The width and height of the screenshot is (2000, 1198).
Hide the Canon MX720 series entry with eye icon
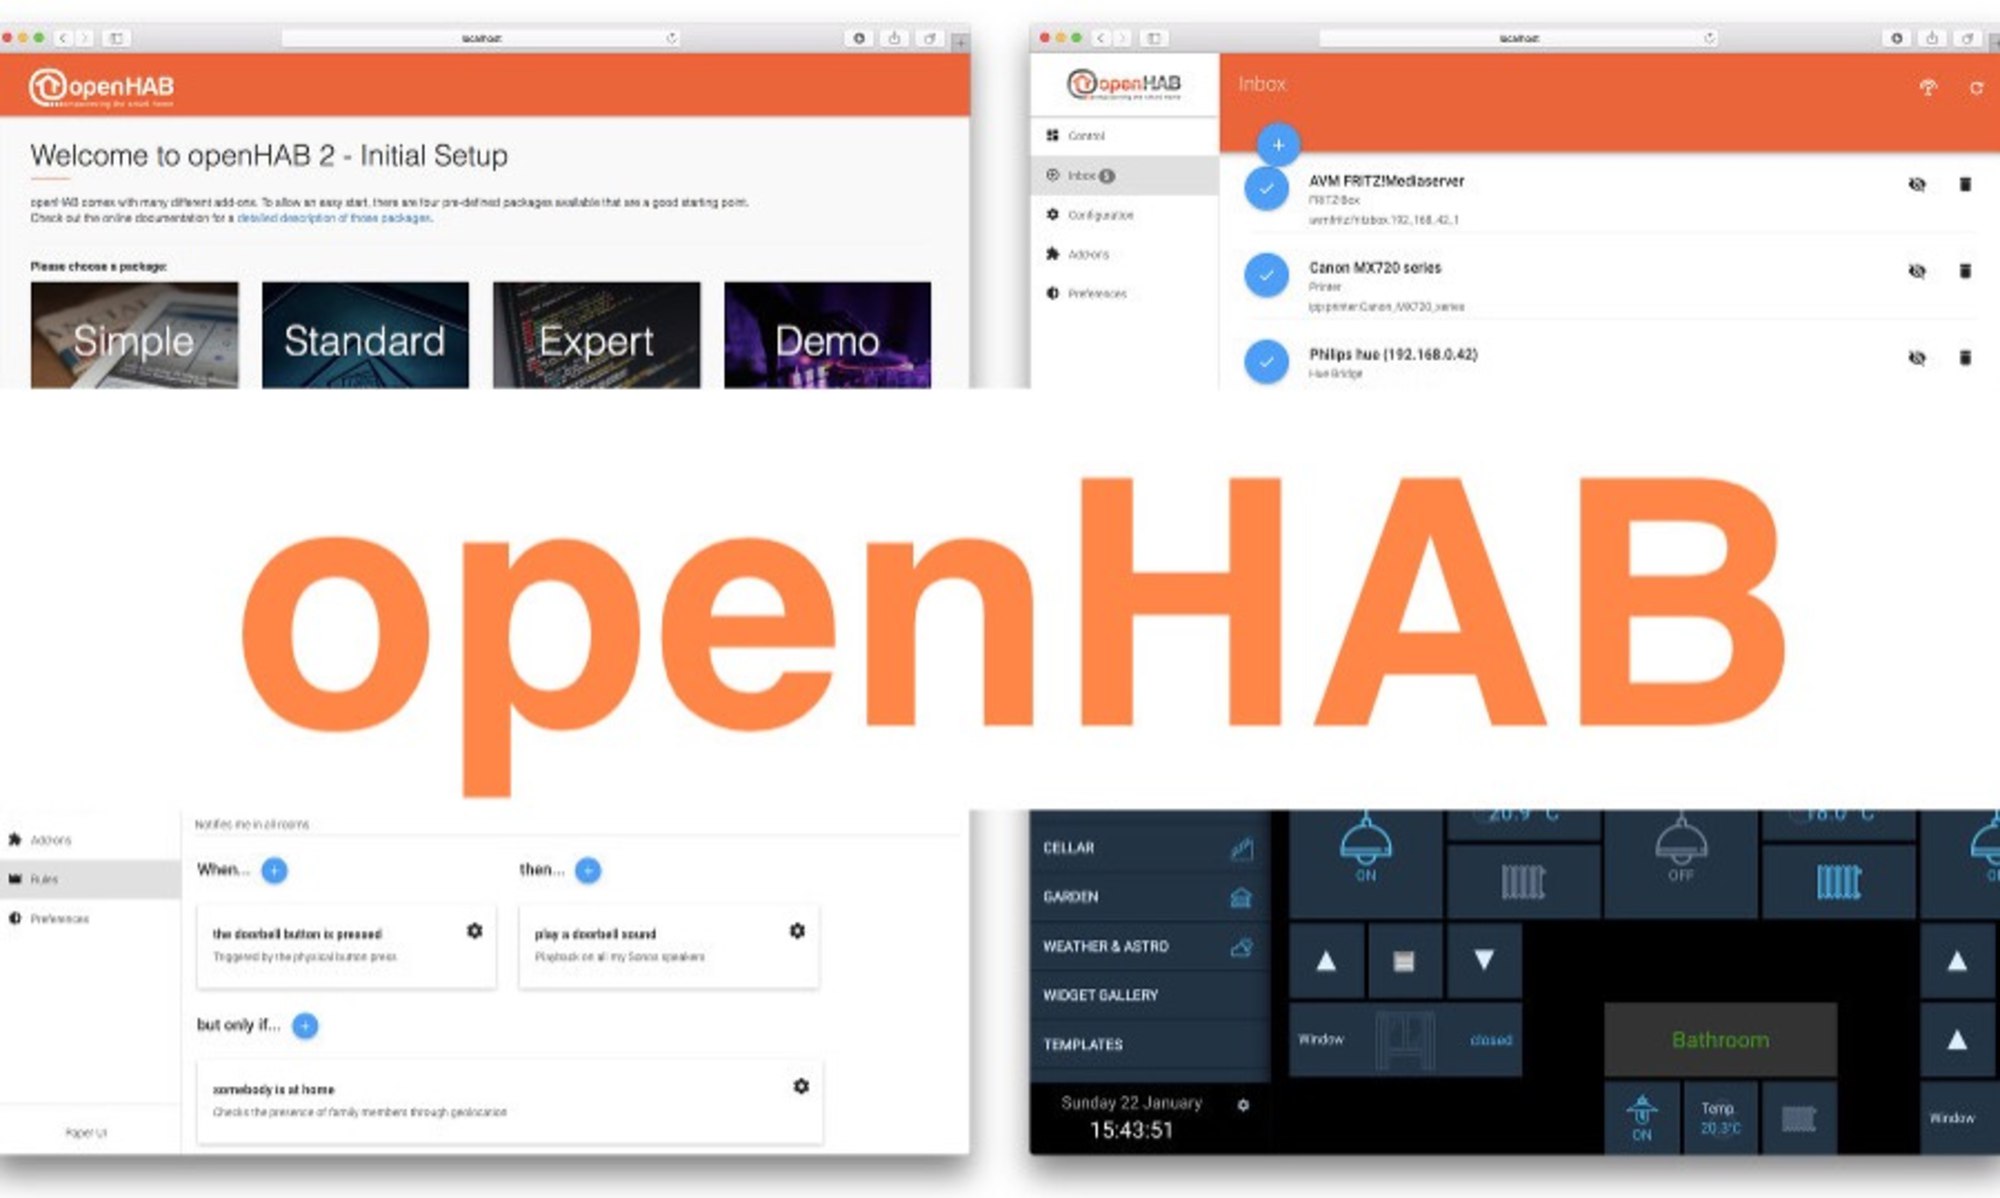pos(1916,271)
